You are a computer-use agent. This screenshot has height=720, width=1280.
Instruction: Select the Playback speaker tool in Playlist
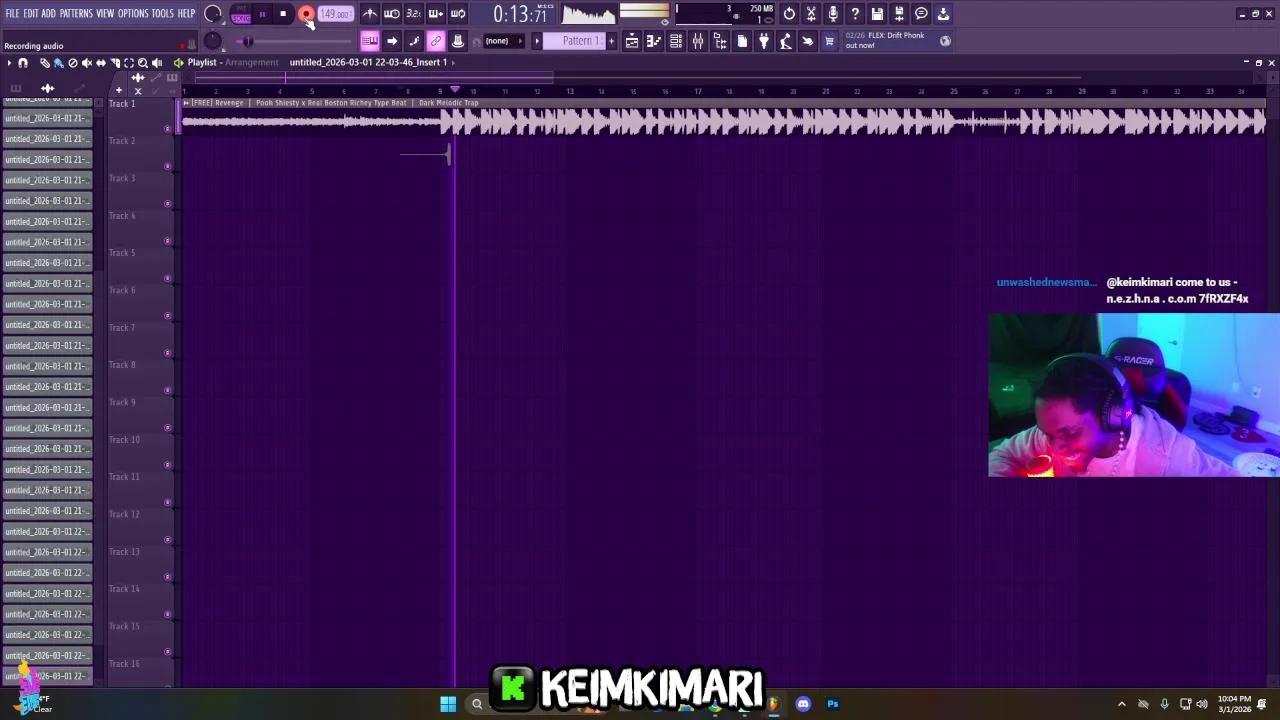coord(156,63)
